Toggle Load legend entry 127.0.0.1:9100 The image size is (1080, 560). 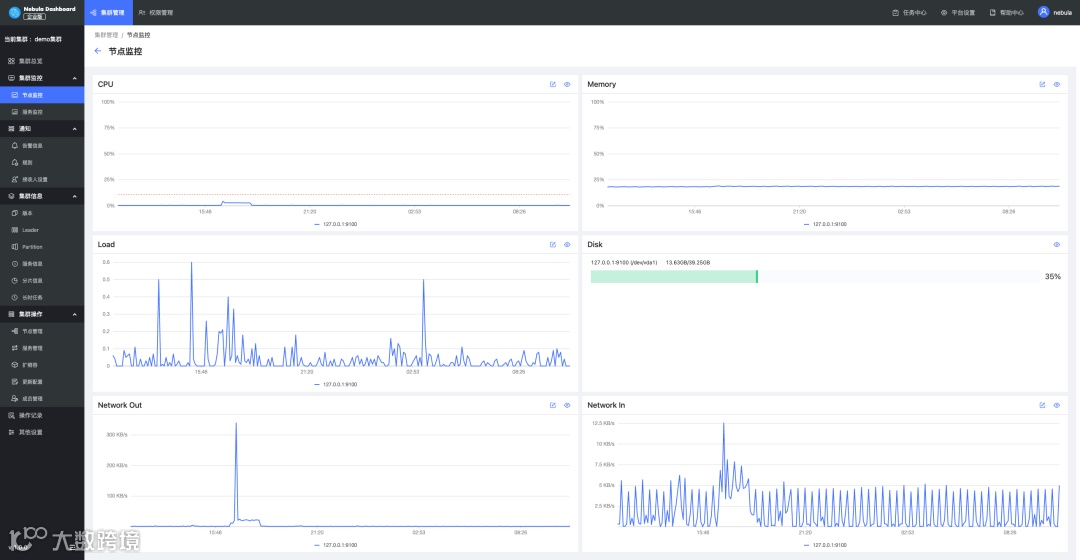coord(335,384)
